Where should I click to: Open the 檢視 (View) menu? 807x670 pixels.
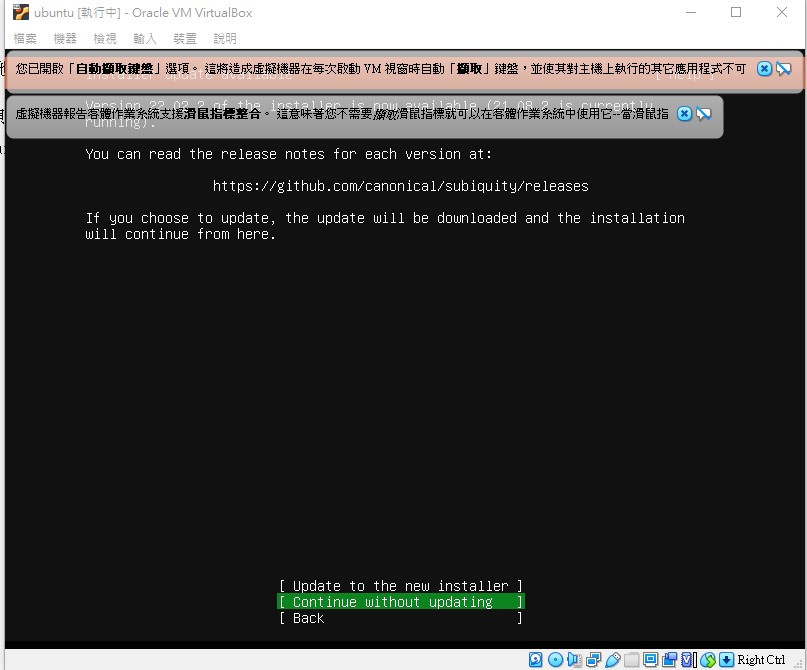tap(105, 39)
